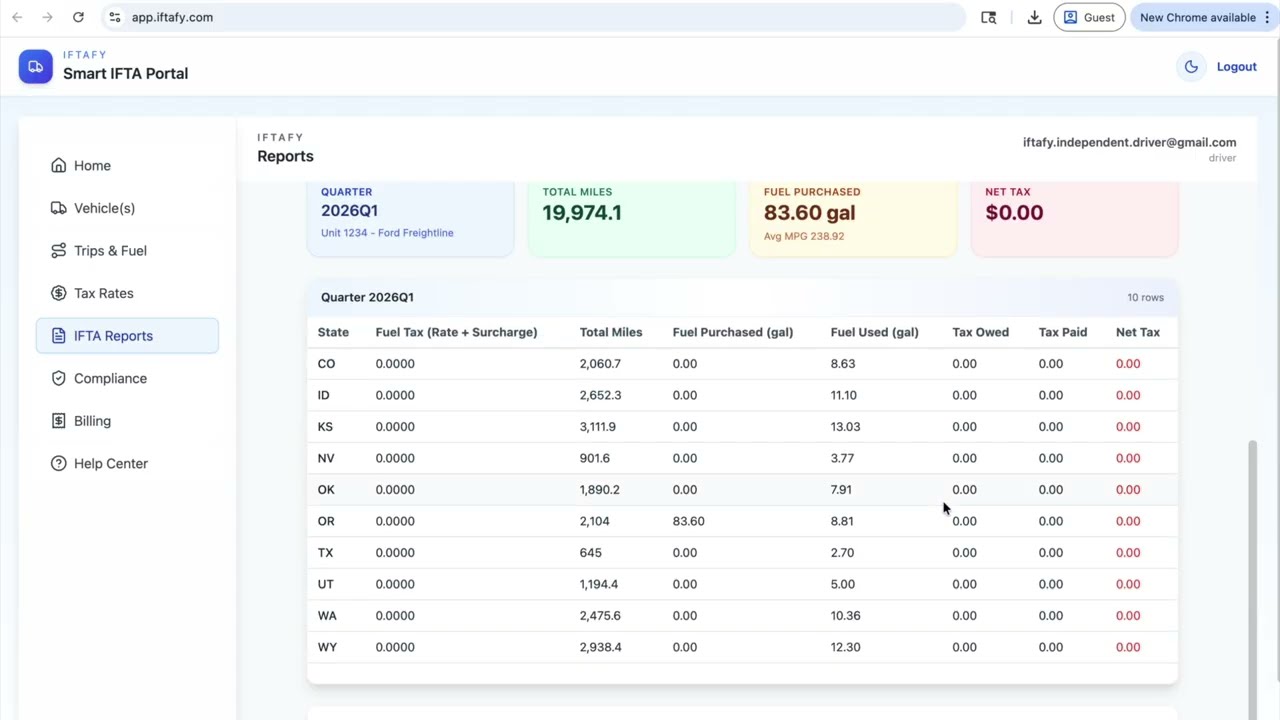Screen dimensions: 1280x720
Task: Click WA total miles 2,475.6
Action: (599, 616)
